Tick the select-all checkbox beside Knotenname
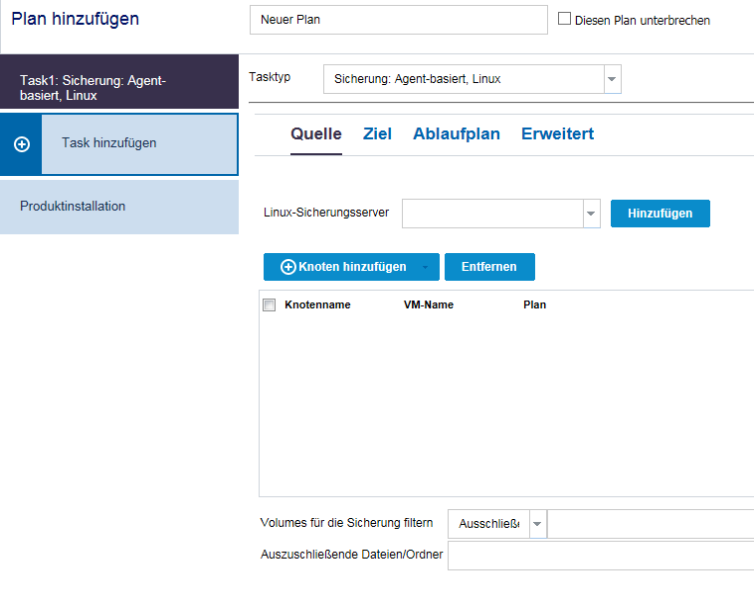 coord(269,305)
